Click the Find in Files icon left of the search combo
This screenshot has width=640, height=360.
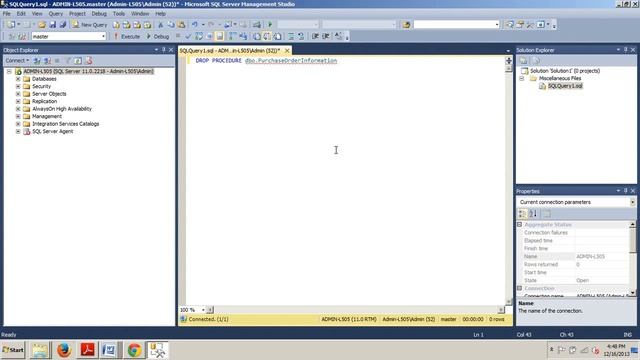click(x=406, y=25)
